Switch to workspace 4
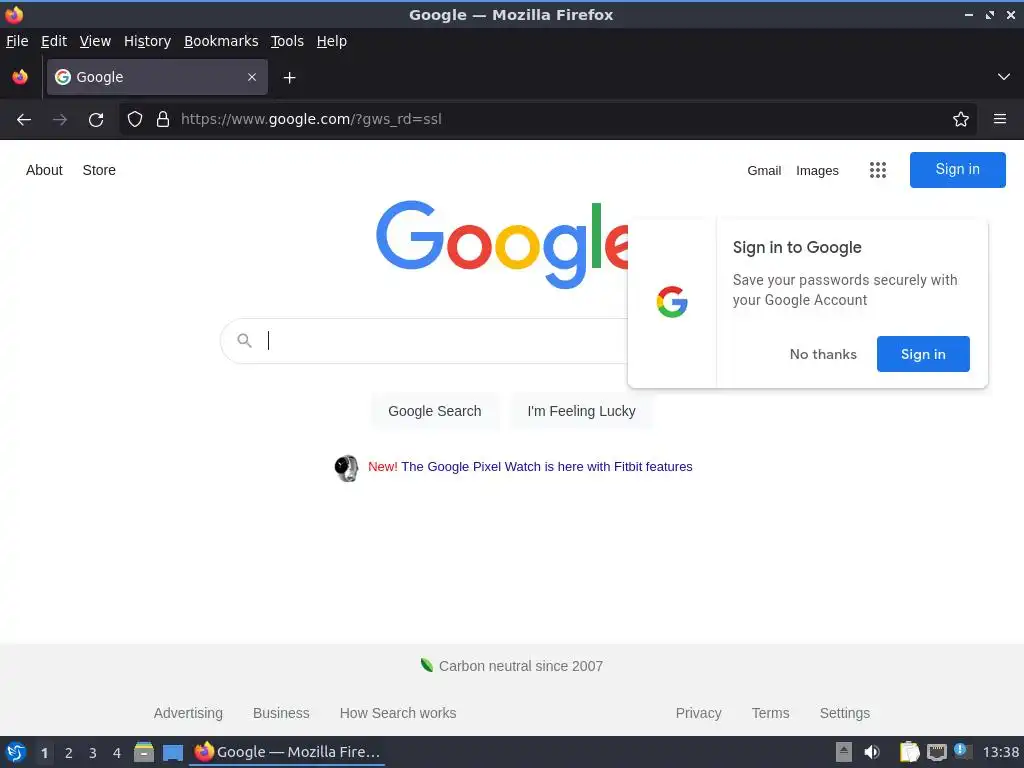The height and width of the screenshot is (768, 1024). pyautogui.click(x=117, y=753)
